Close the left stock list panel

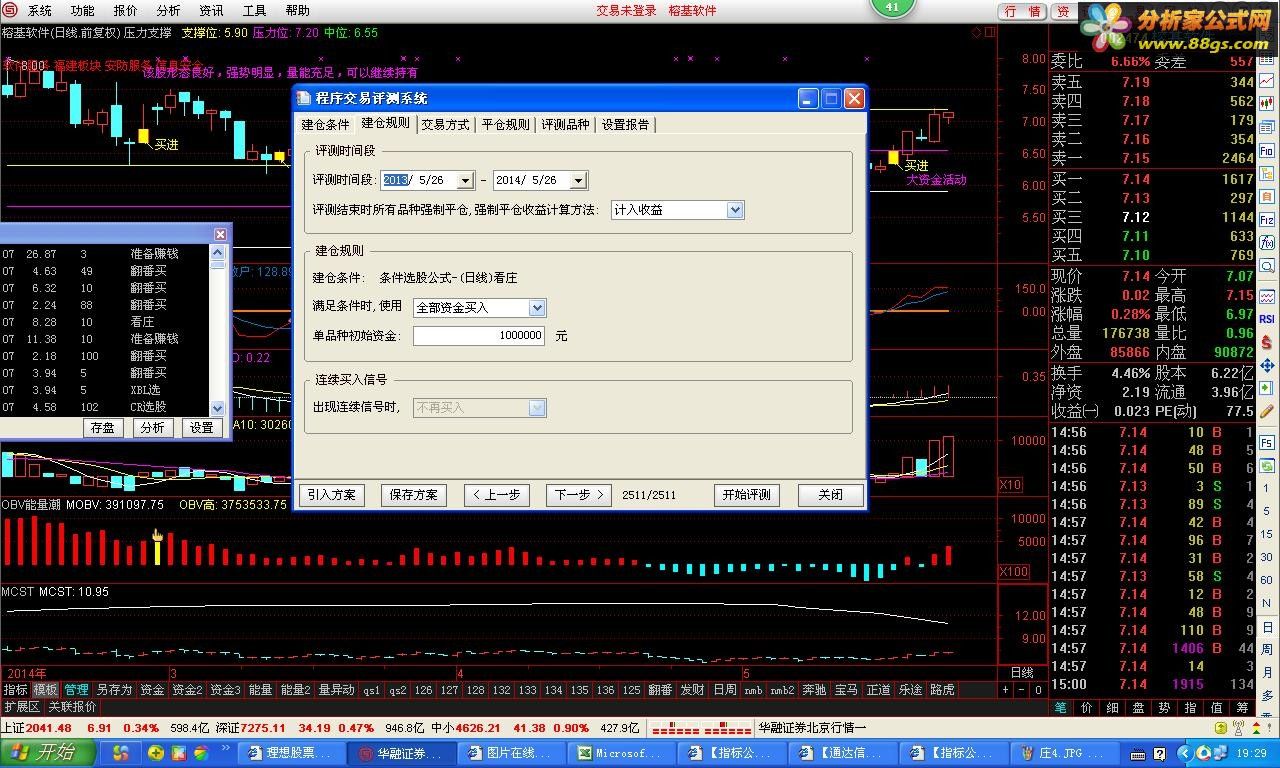click(x=220, y=234)
